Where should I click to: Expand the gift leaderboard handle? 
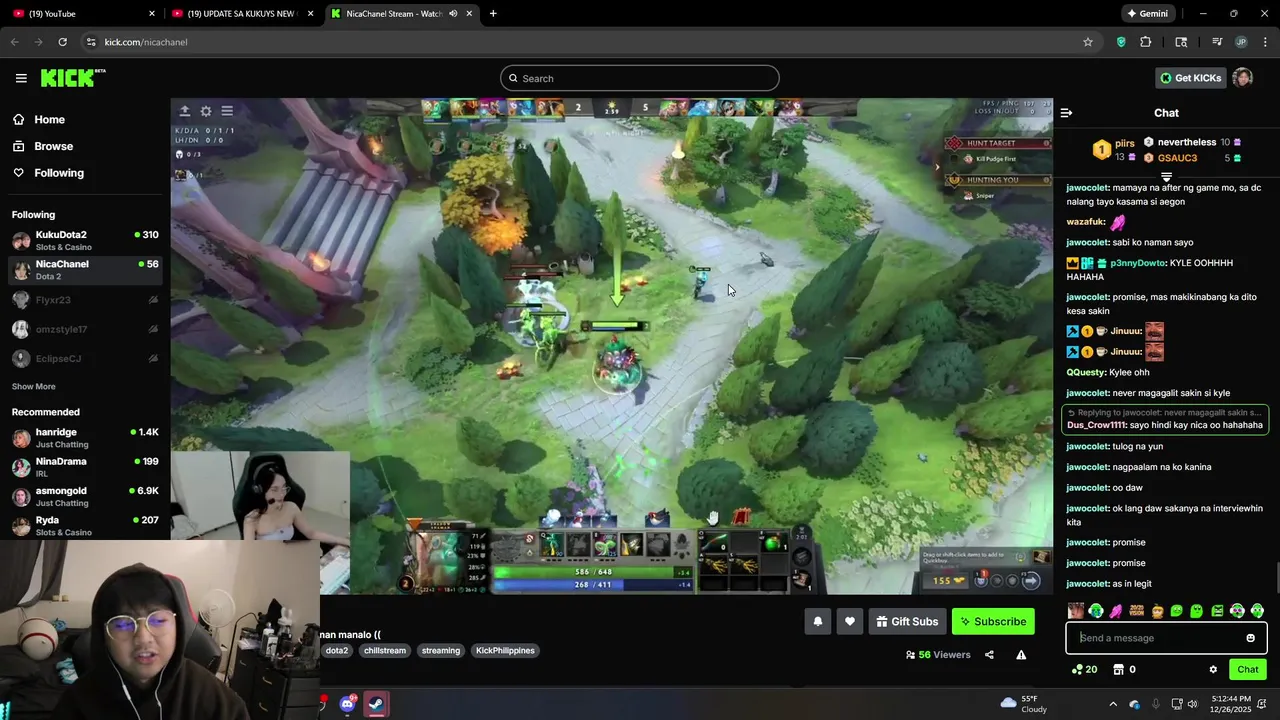[1166, 177]
